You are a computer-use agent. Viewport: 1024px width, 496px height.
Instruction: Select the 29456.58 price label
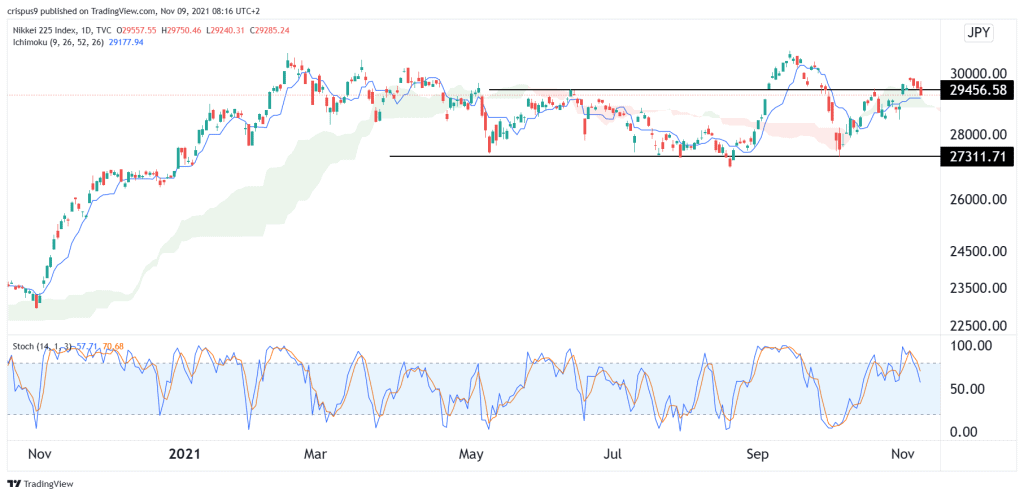pyautogui.click(x=977, y=91)
